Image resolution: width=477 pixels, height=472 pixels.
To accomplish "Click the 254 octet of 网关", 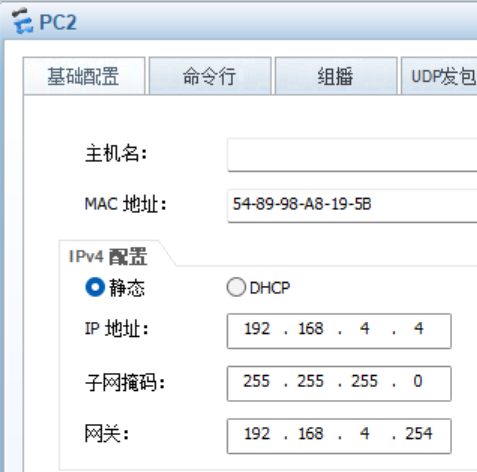I will click(419, 434).
